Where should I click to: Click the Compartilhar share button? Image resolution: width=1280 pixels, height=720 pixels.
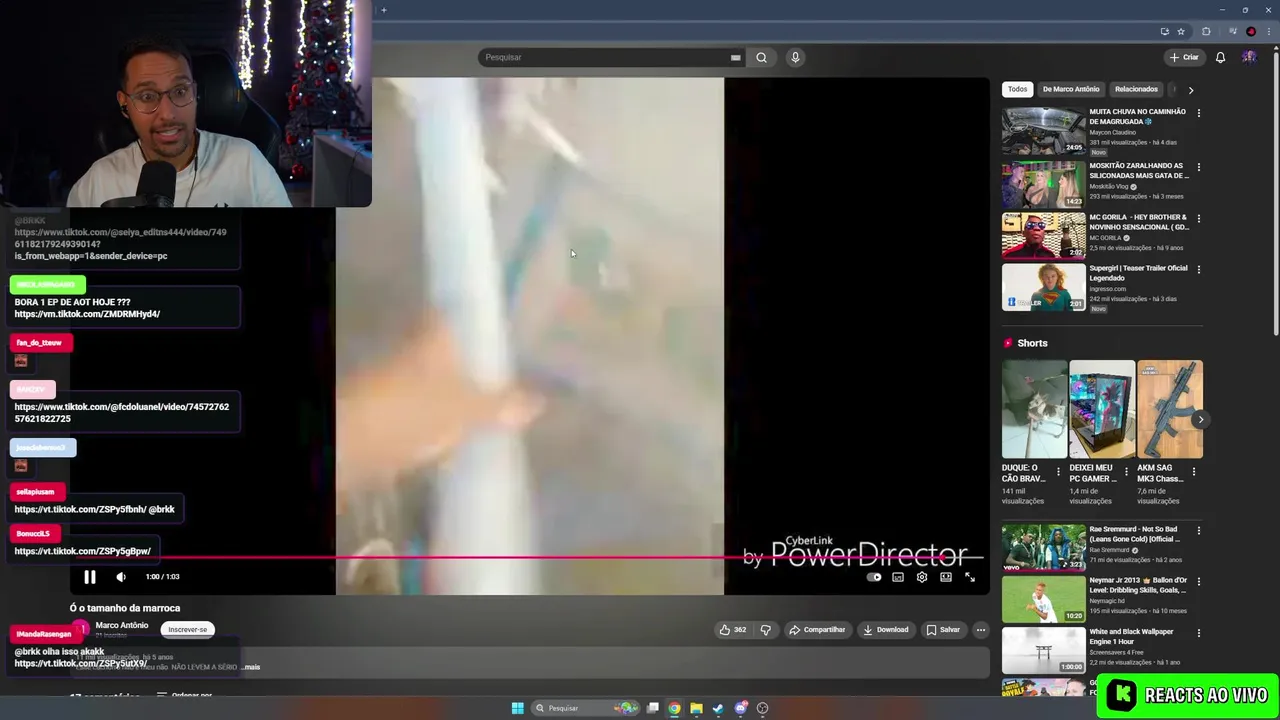click(x=817, y=630)
